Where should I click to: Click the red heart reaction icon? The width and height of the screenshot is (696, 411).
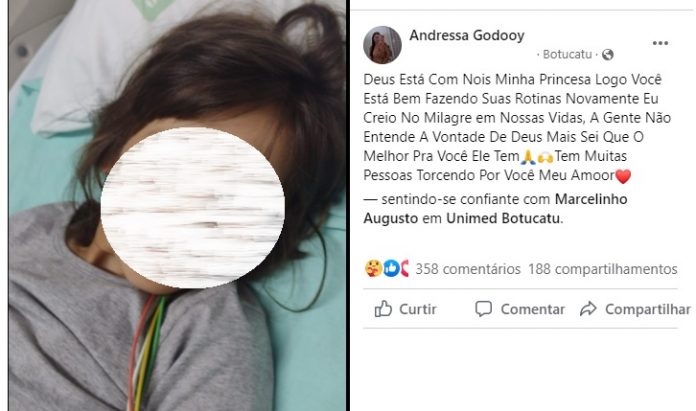404,269
